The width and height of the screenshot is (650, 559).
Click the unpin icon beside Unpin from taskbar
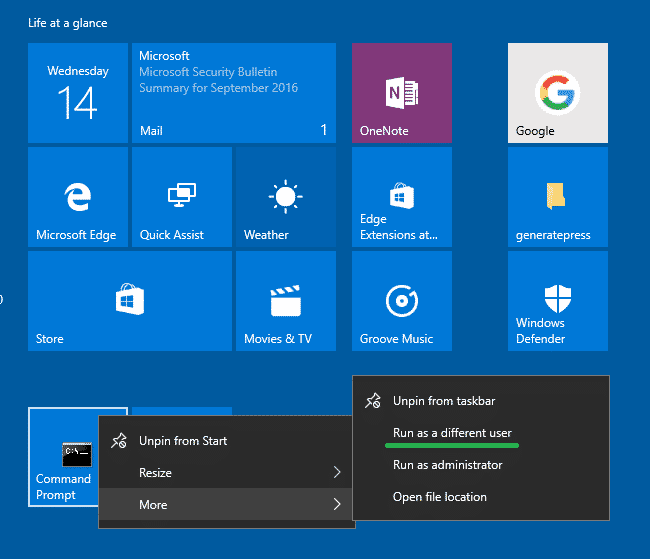click(373, 401)
